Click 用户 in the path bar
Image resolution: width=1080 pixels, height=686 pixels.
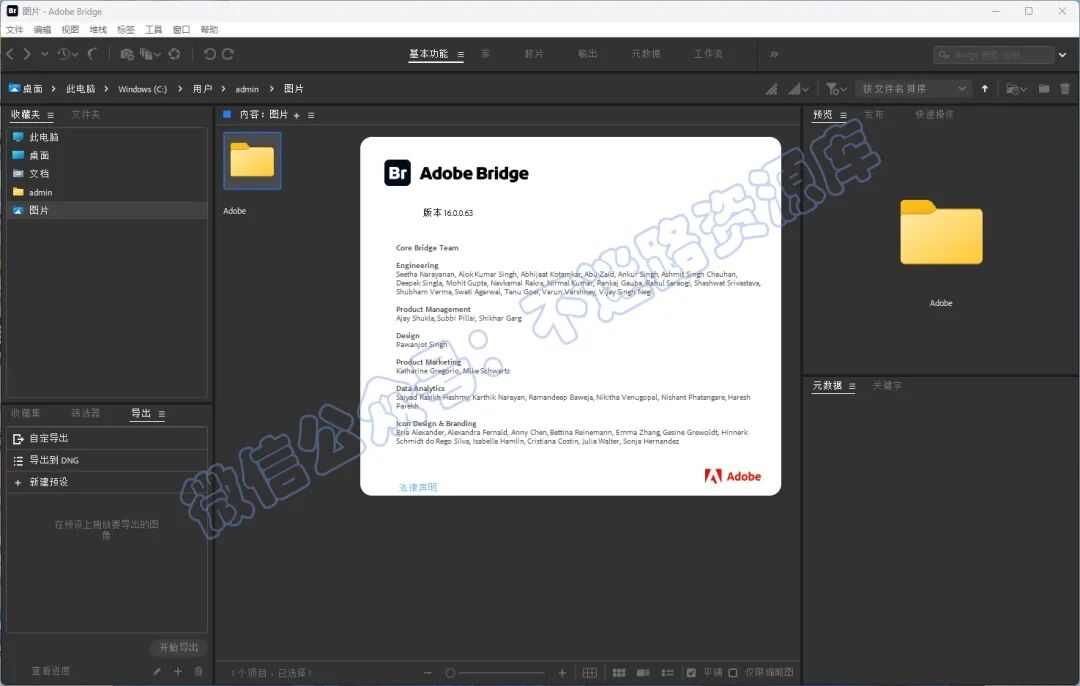tap(202, 89)
